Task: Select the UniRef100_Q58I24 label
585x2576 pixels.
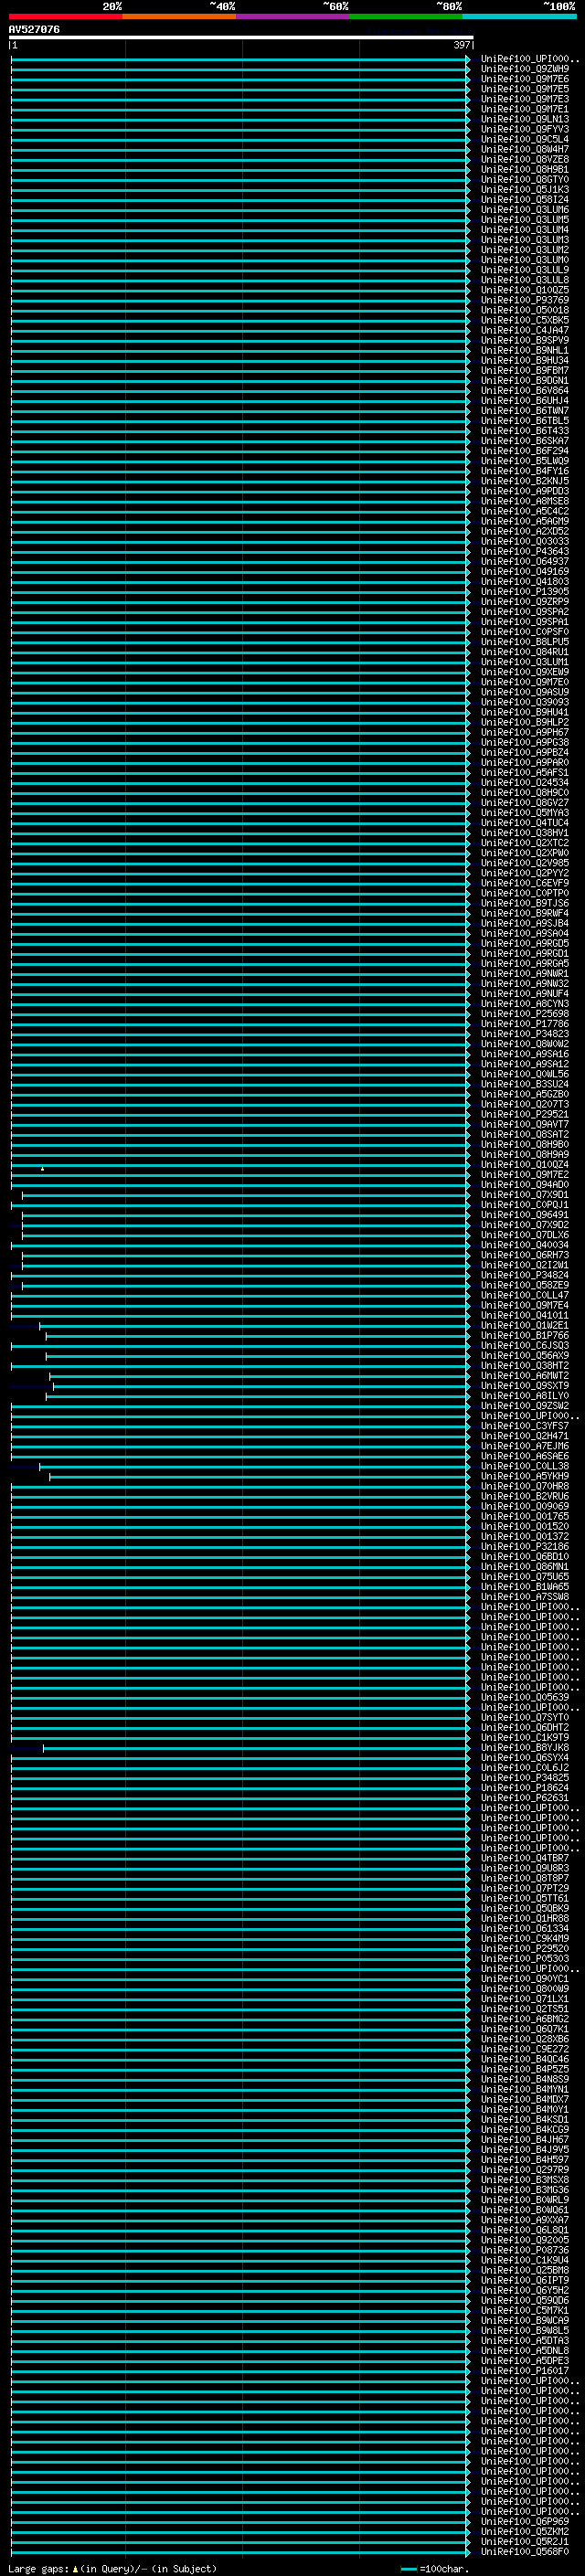Action: [x=524, y=199]
